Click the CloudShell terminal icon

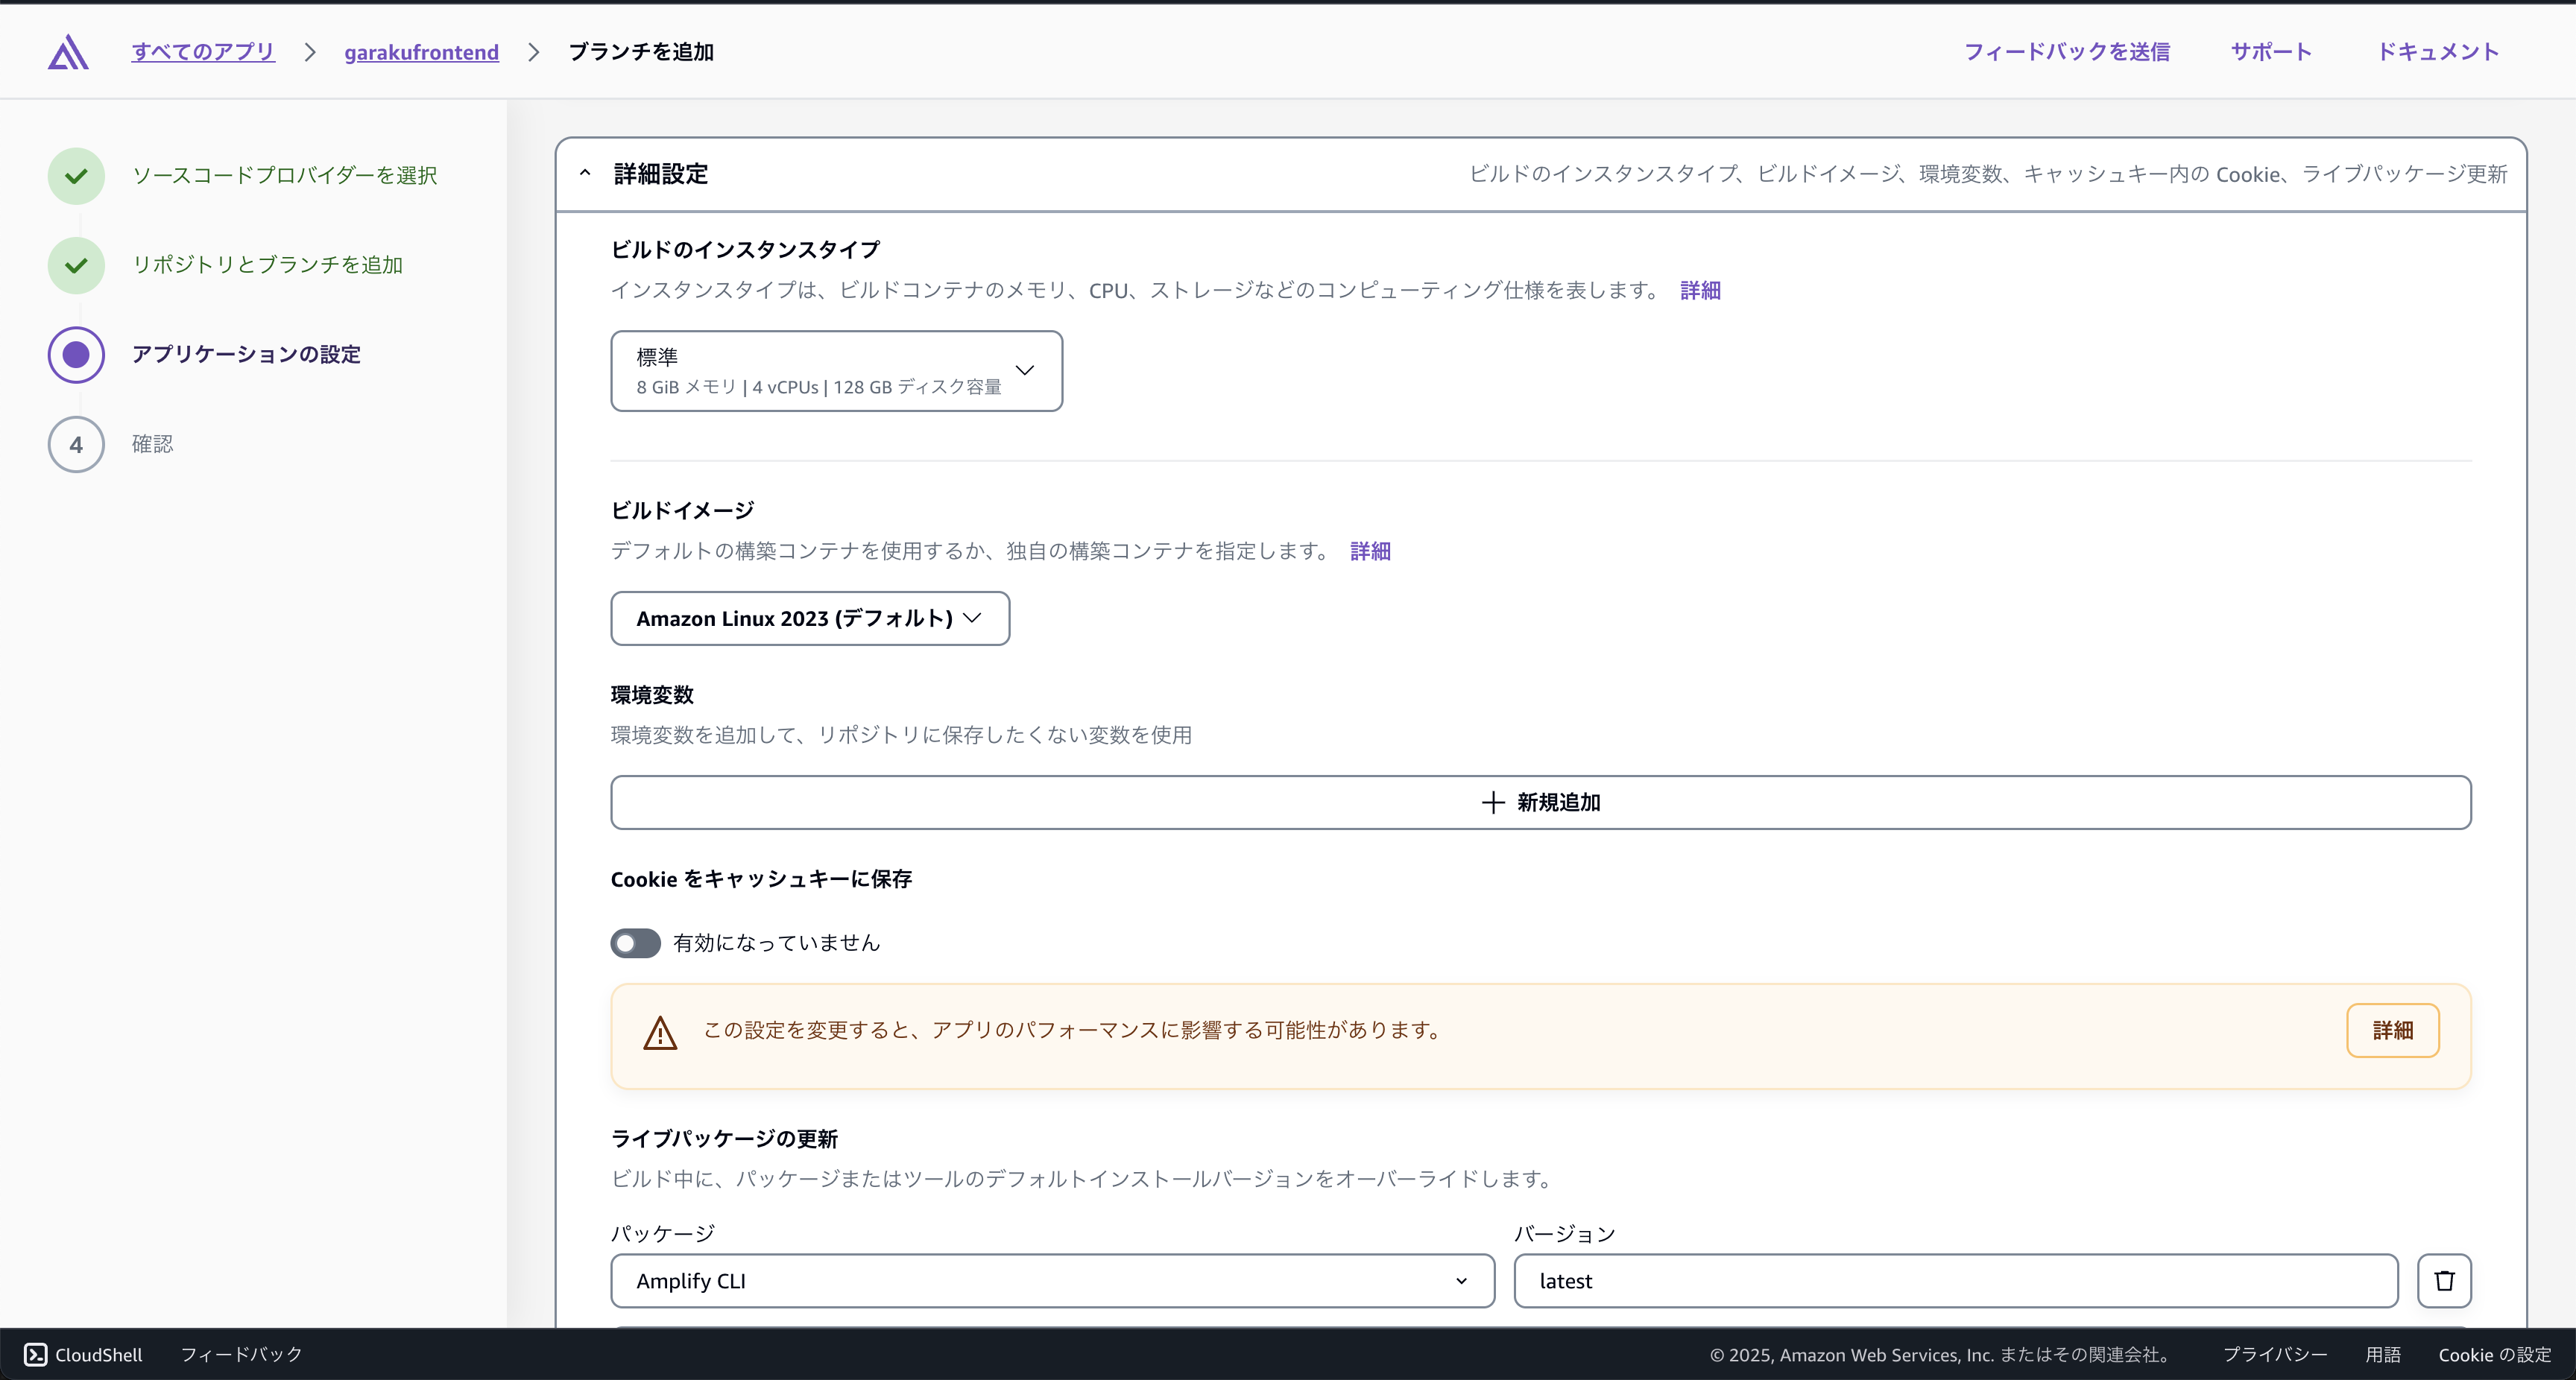tap(36, 1354)
